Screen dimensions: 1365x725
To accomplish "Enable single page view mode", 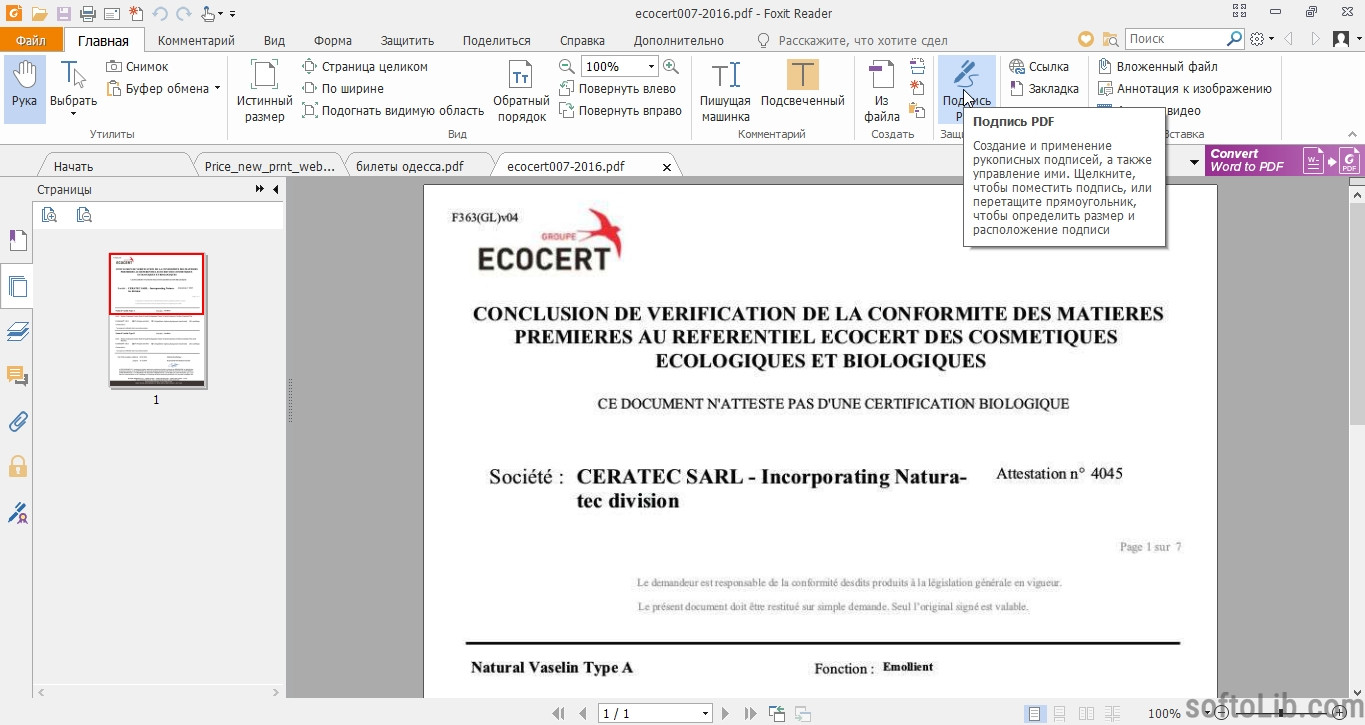I will tap(1035, 713).
